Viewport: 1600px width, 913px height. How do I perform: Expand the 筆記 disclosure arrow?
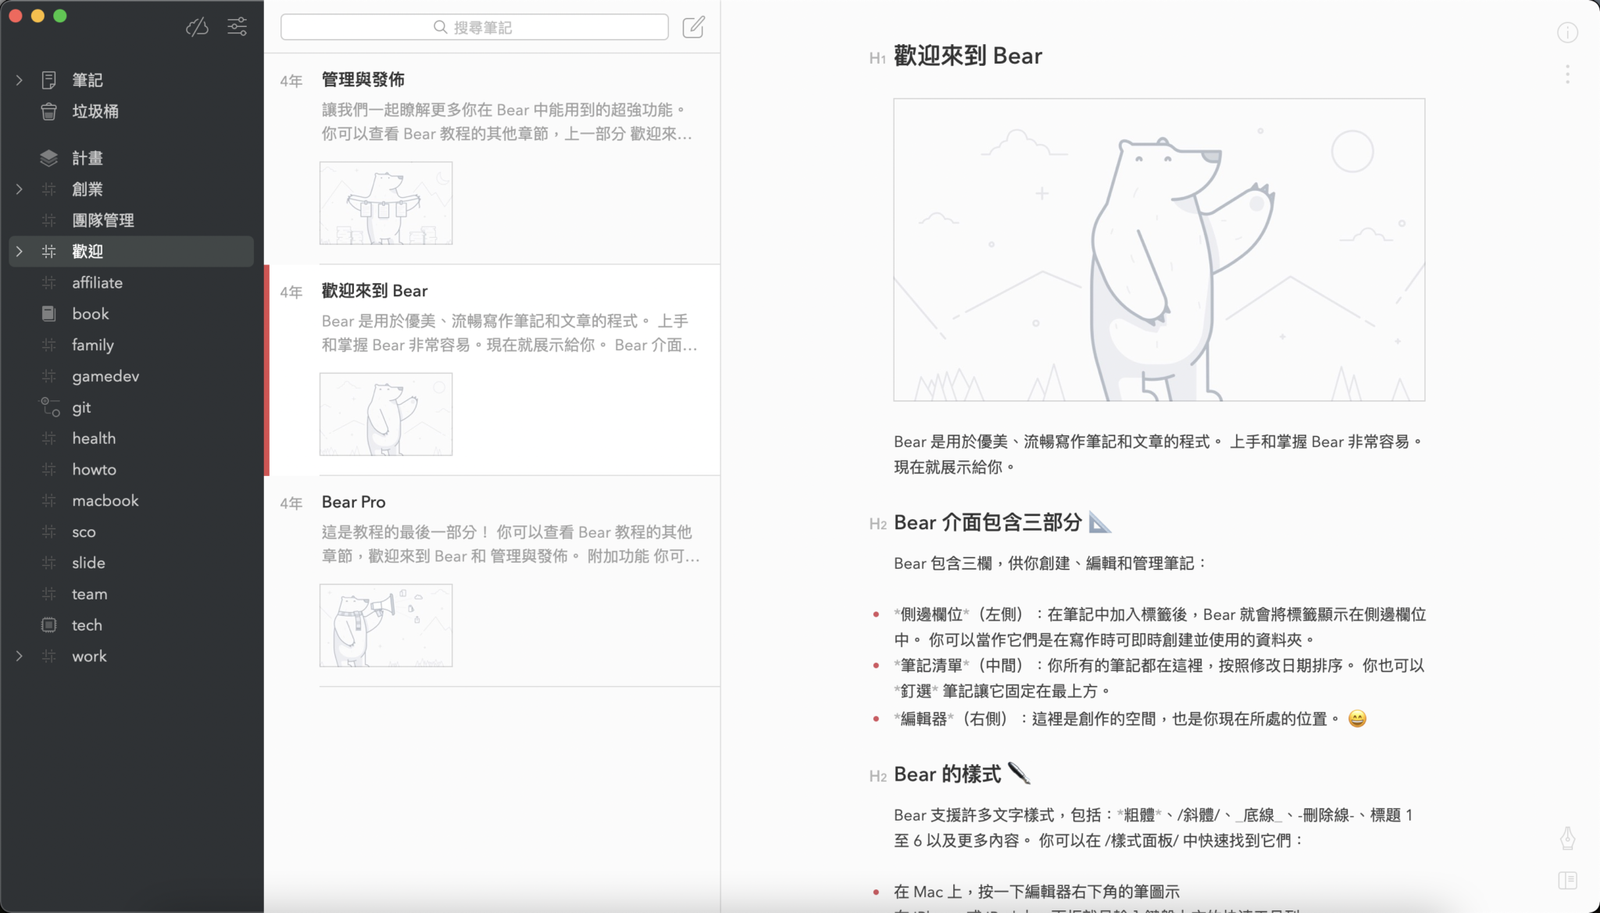(18, 79)
